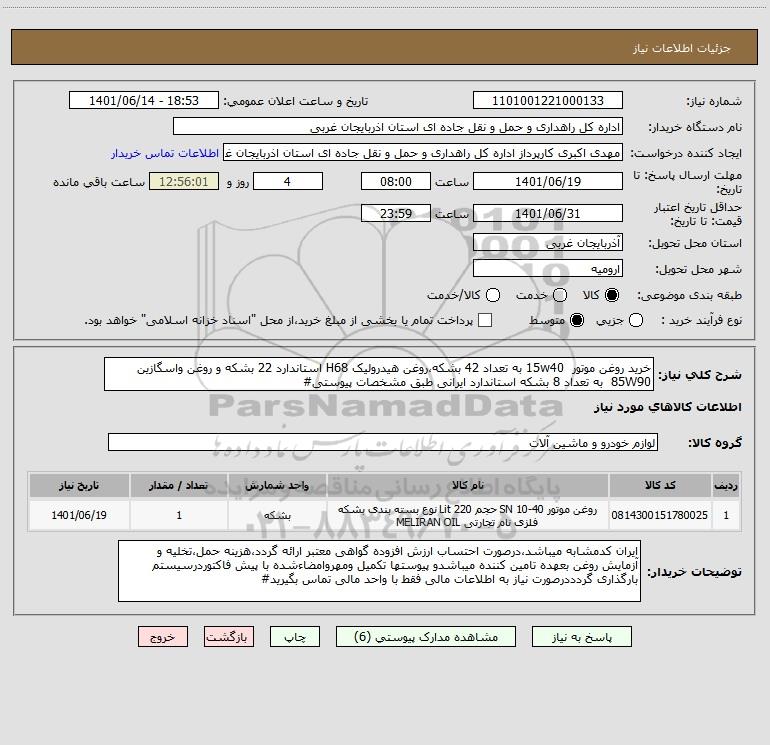Click the need number field 1101001221000133

pyautogui.click(x=548, y=101)
